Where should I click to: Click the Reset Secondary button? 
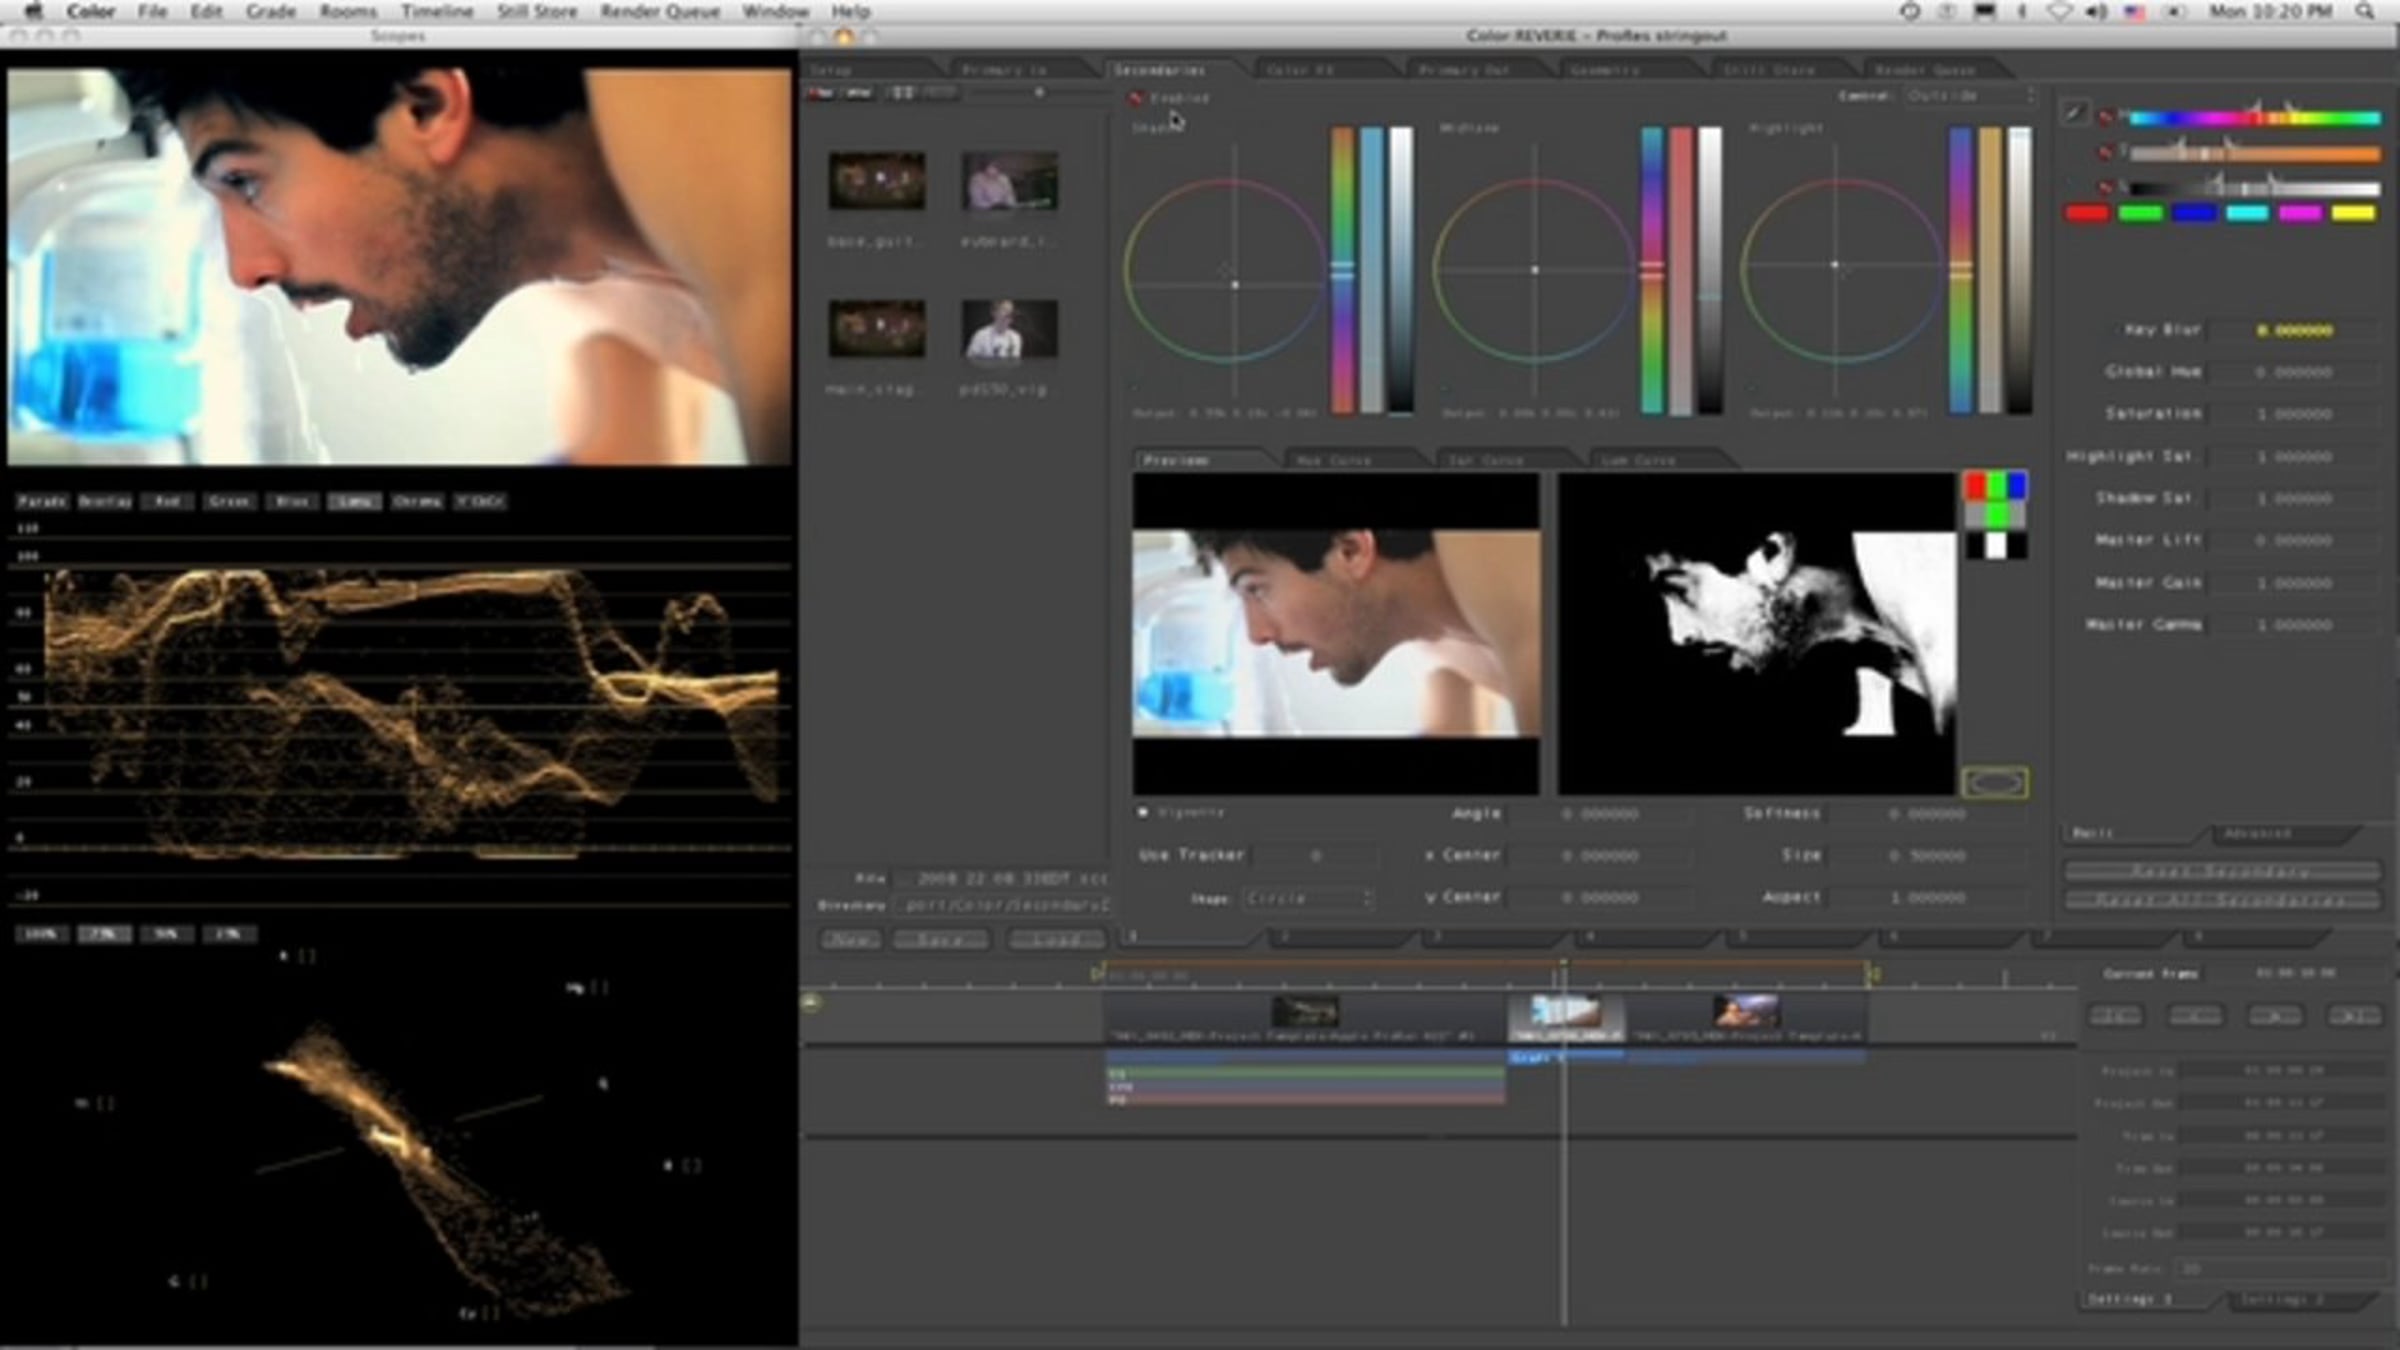[x=2221, y=872]
